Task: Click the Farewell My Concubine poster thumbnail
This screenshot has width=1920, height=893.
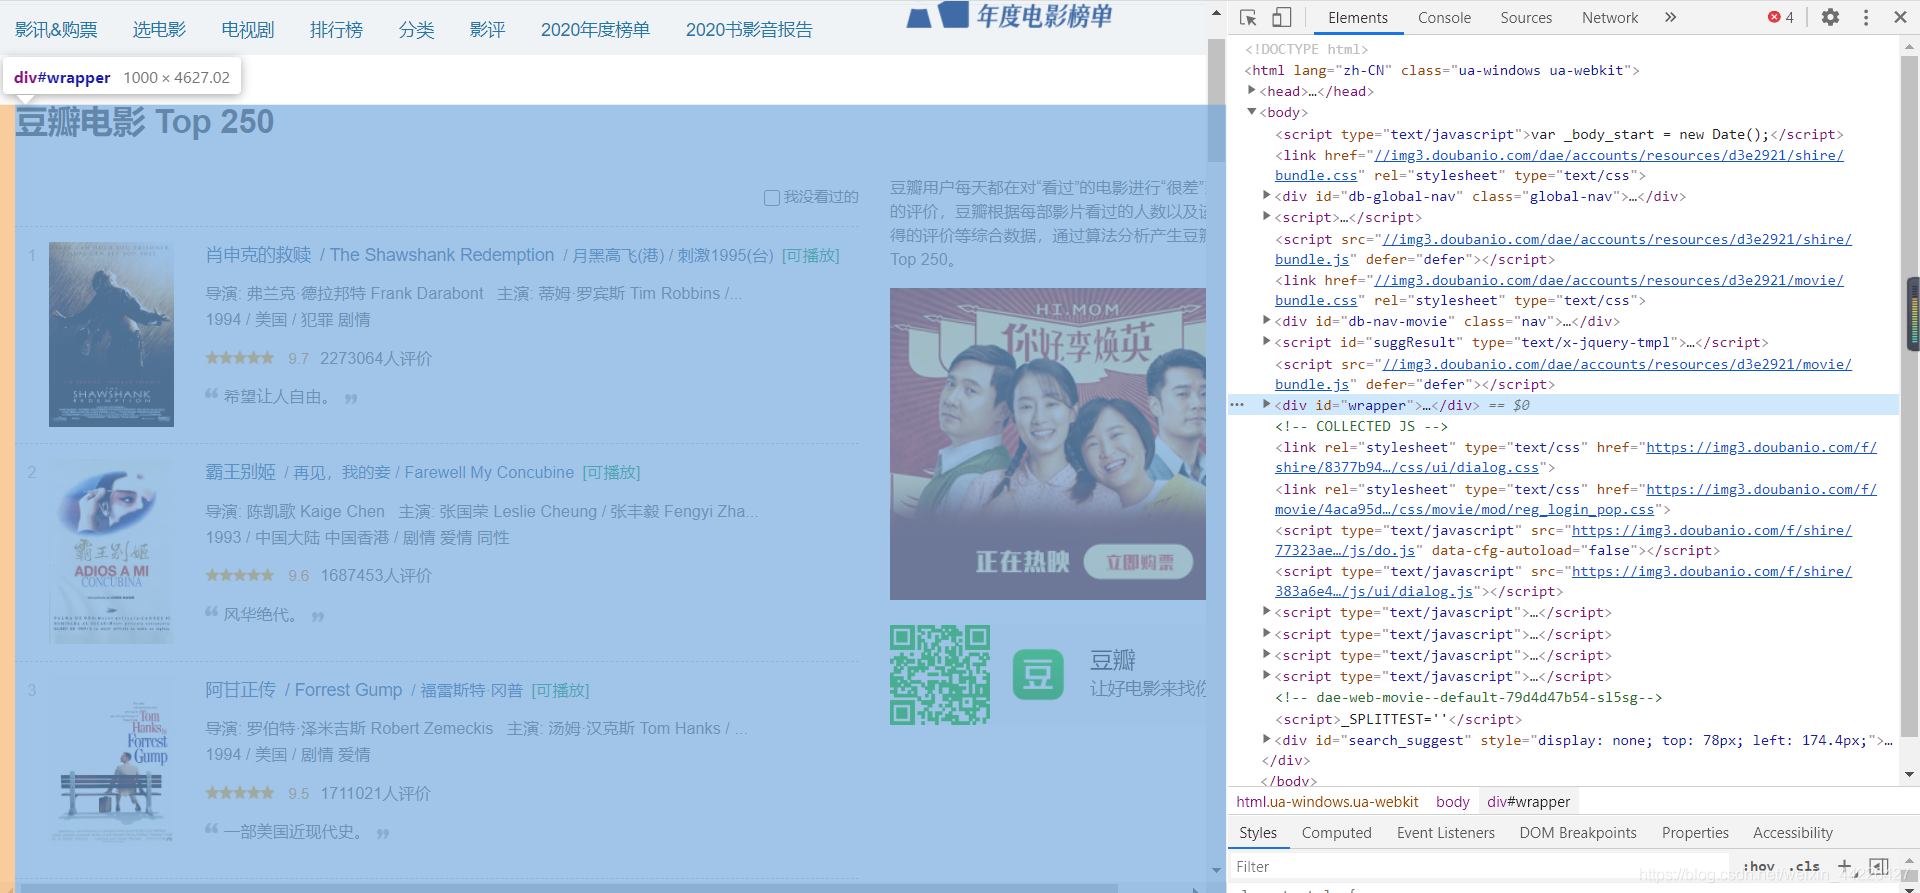Action: [x=111, y=552]
